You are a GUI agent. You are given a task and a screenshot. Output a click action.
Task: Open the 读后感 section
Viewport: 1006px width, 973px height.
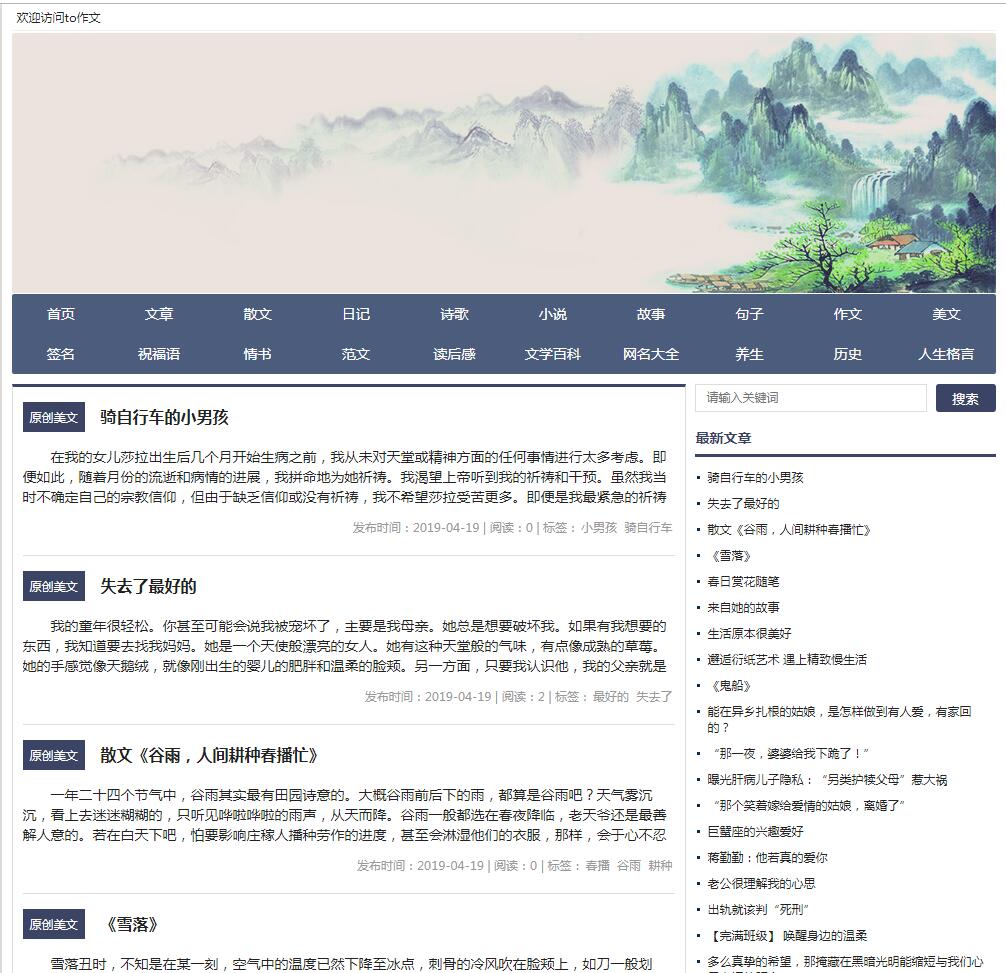coord(454,354)
